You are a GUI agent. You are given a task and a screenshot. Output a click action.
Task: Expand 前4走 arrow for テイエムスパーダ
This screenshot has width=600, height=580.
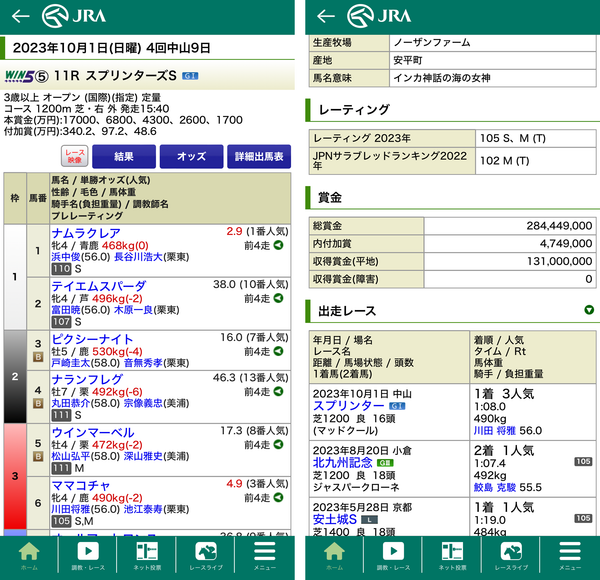(x=279, y=298)
